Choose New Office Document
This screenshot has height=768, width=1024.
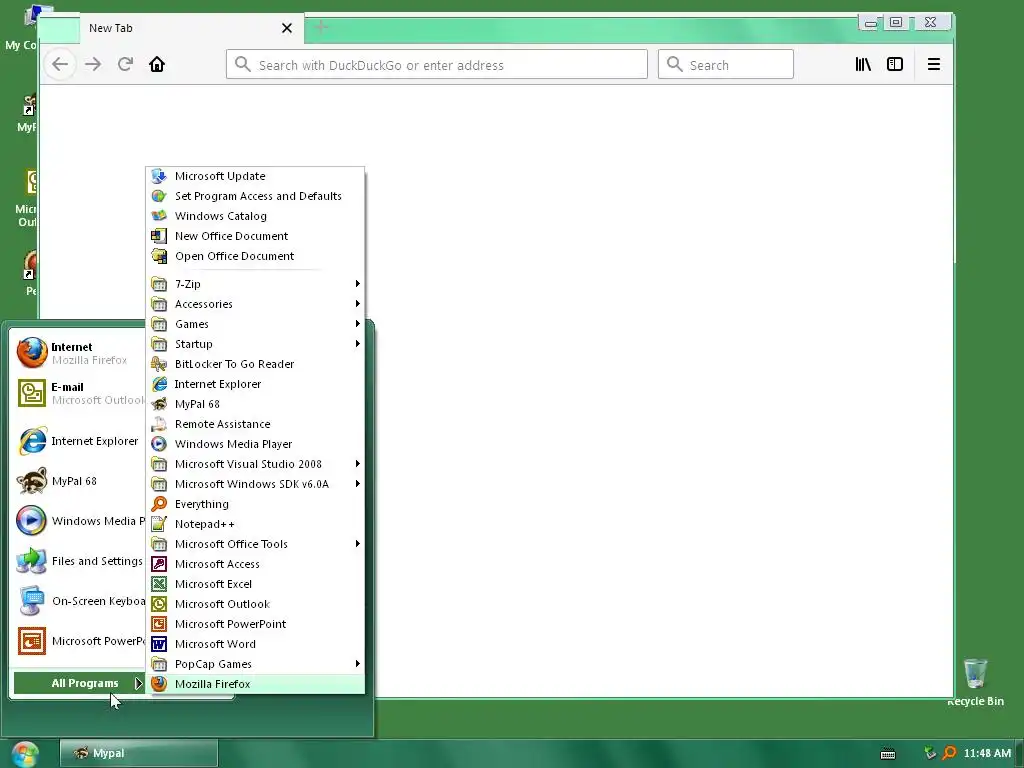coord(255,236)
